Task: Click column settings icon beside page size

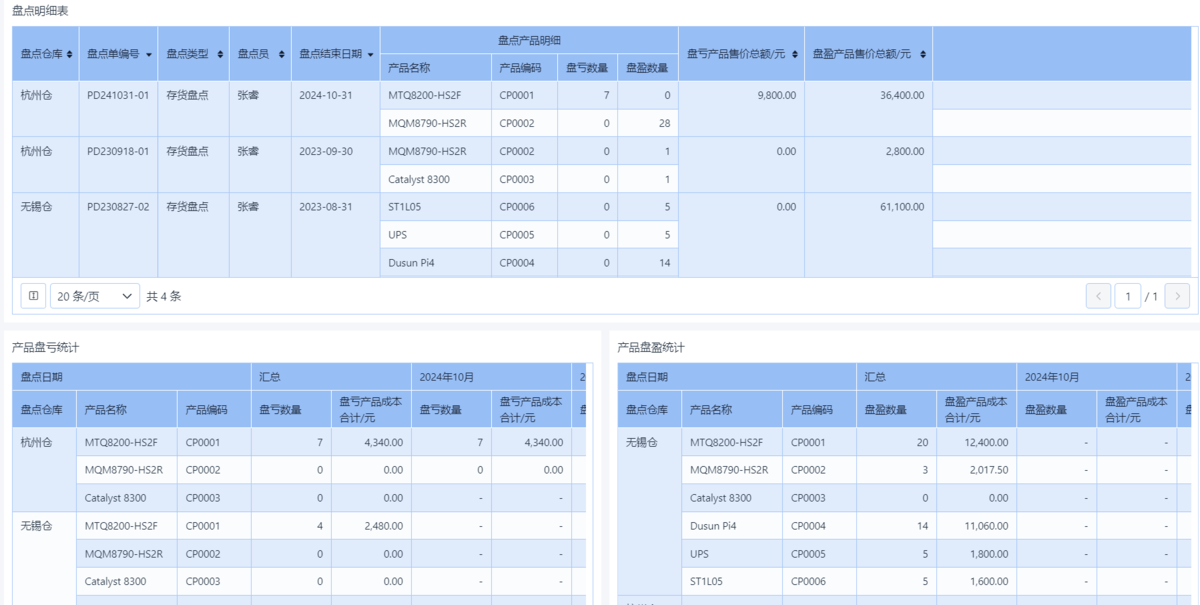Action: click(33, 296)
